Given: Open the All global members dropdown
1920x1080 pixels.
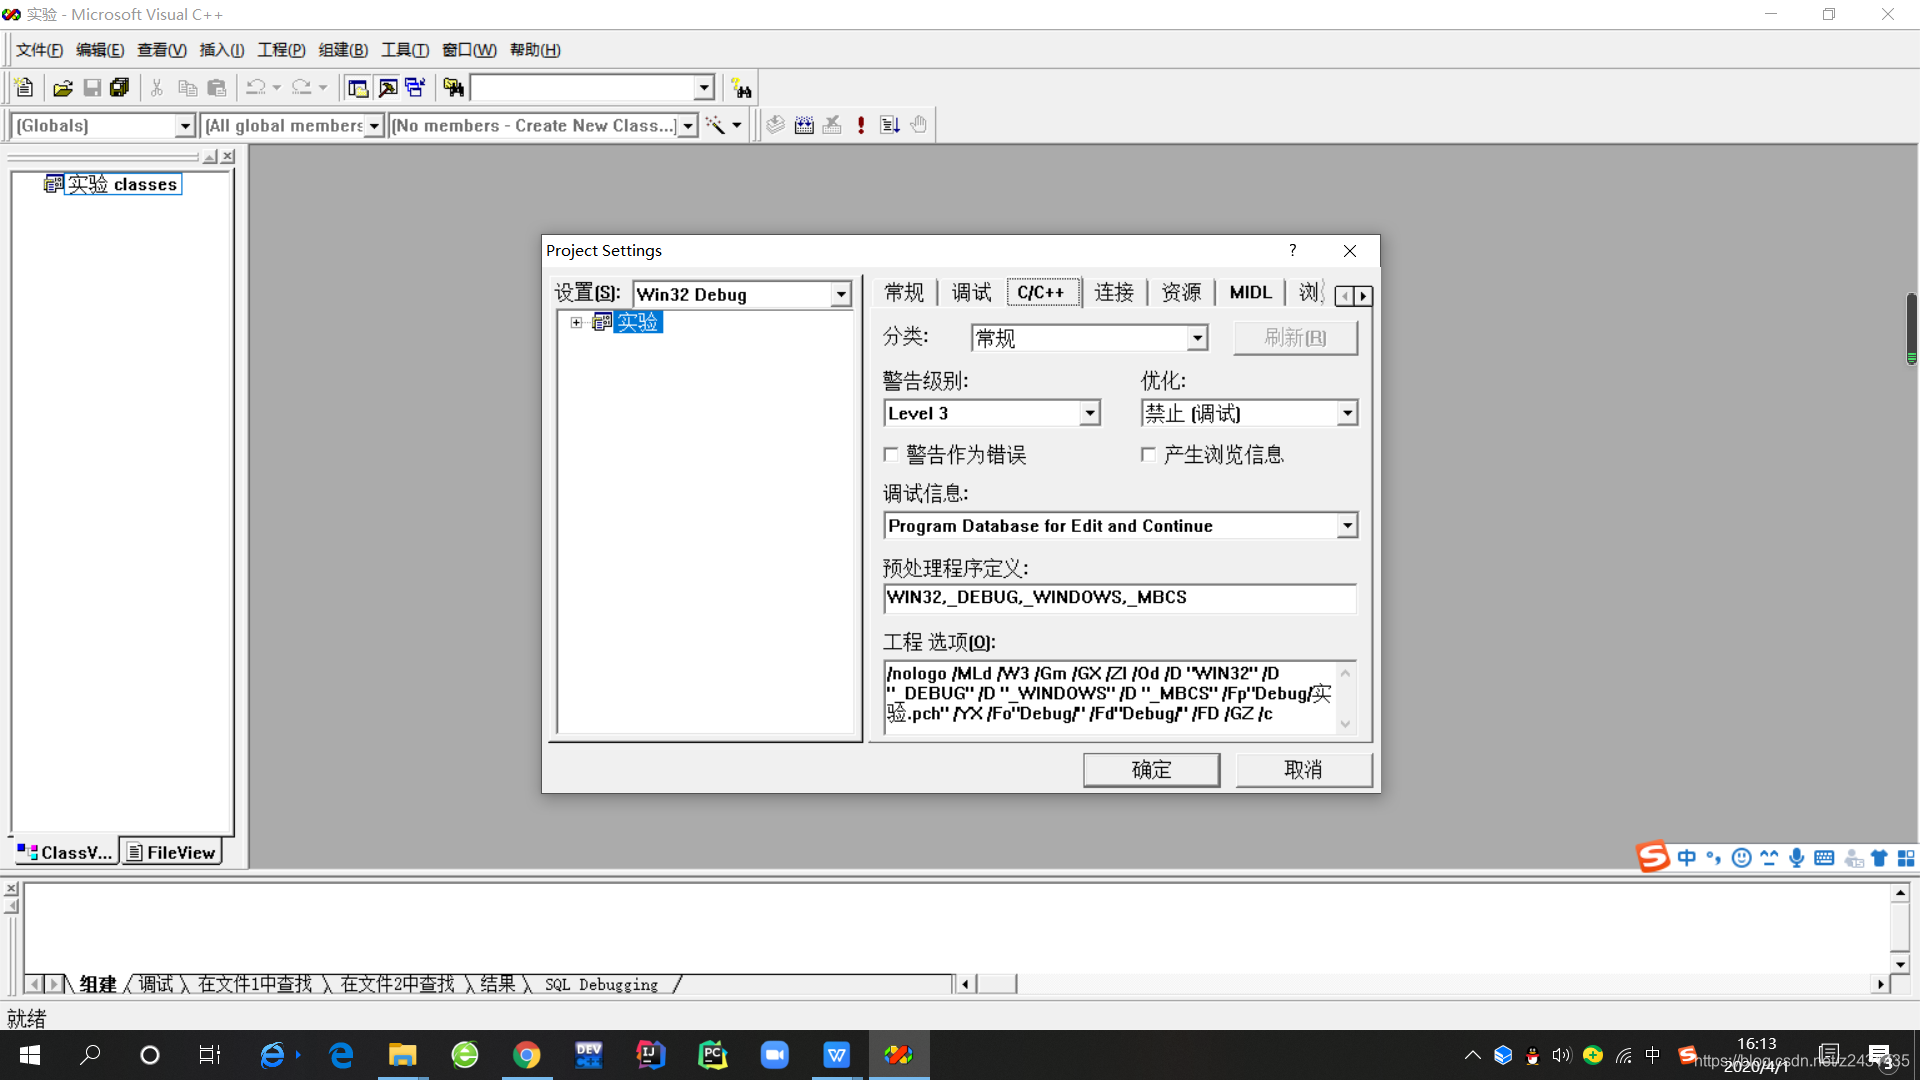Looking at the screenshot, I should [374, 126].
